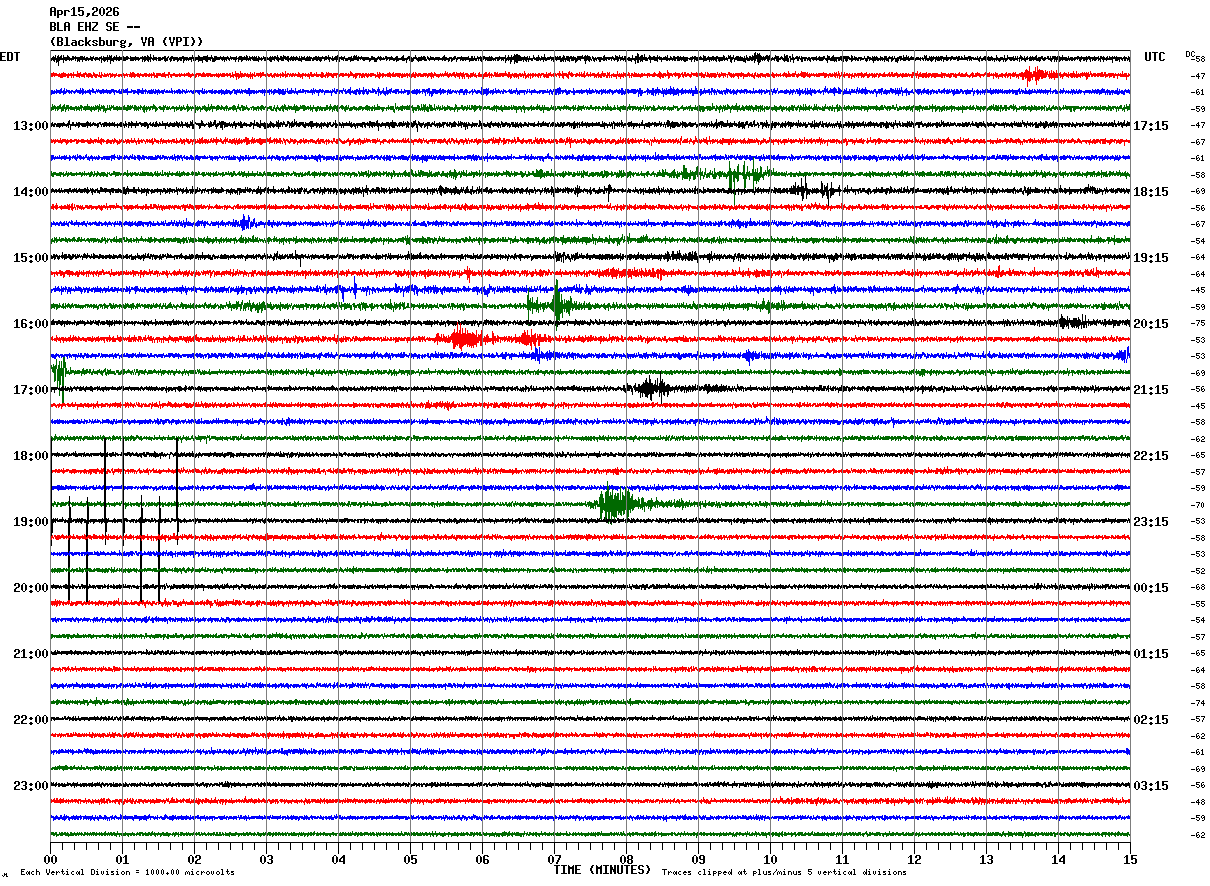Select the 19:00 EDT time label

pos(31,522)
